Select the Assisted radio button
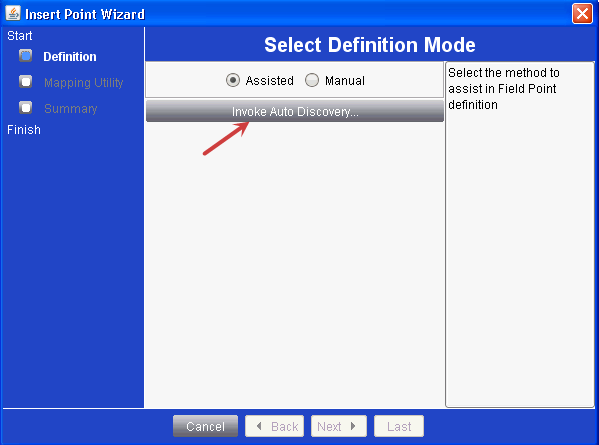The image size is (599, 445). click(233, 80)
